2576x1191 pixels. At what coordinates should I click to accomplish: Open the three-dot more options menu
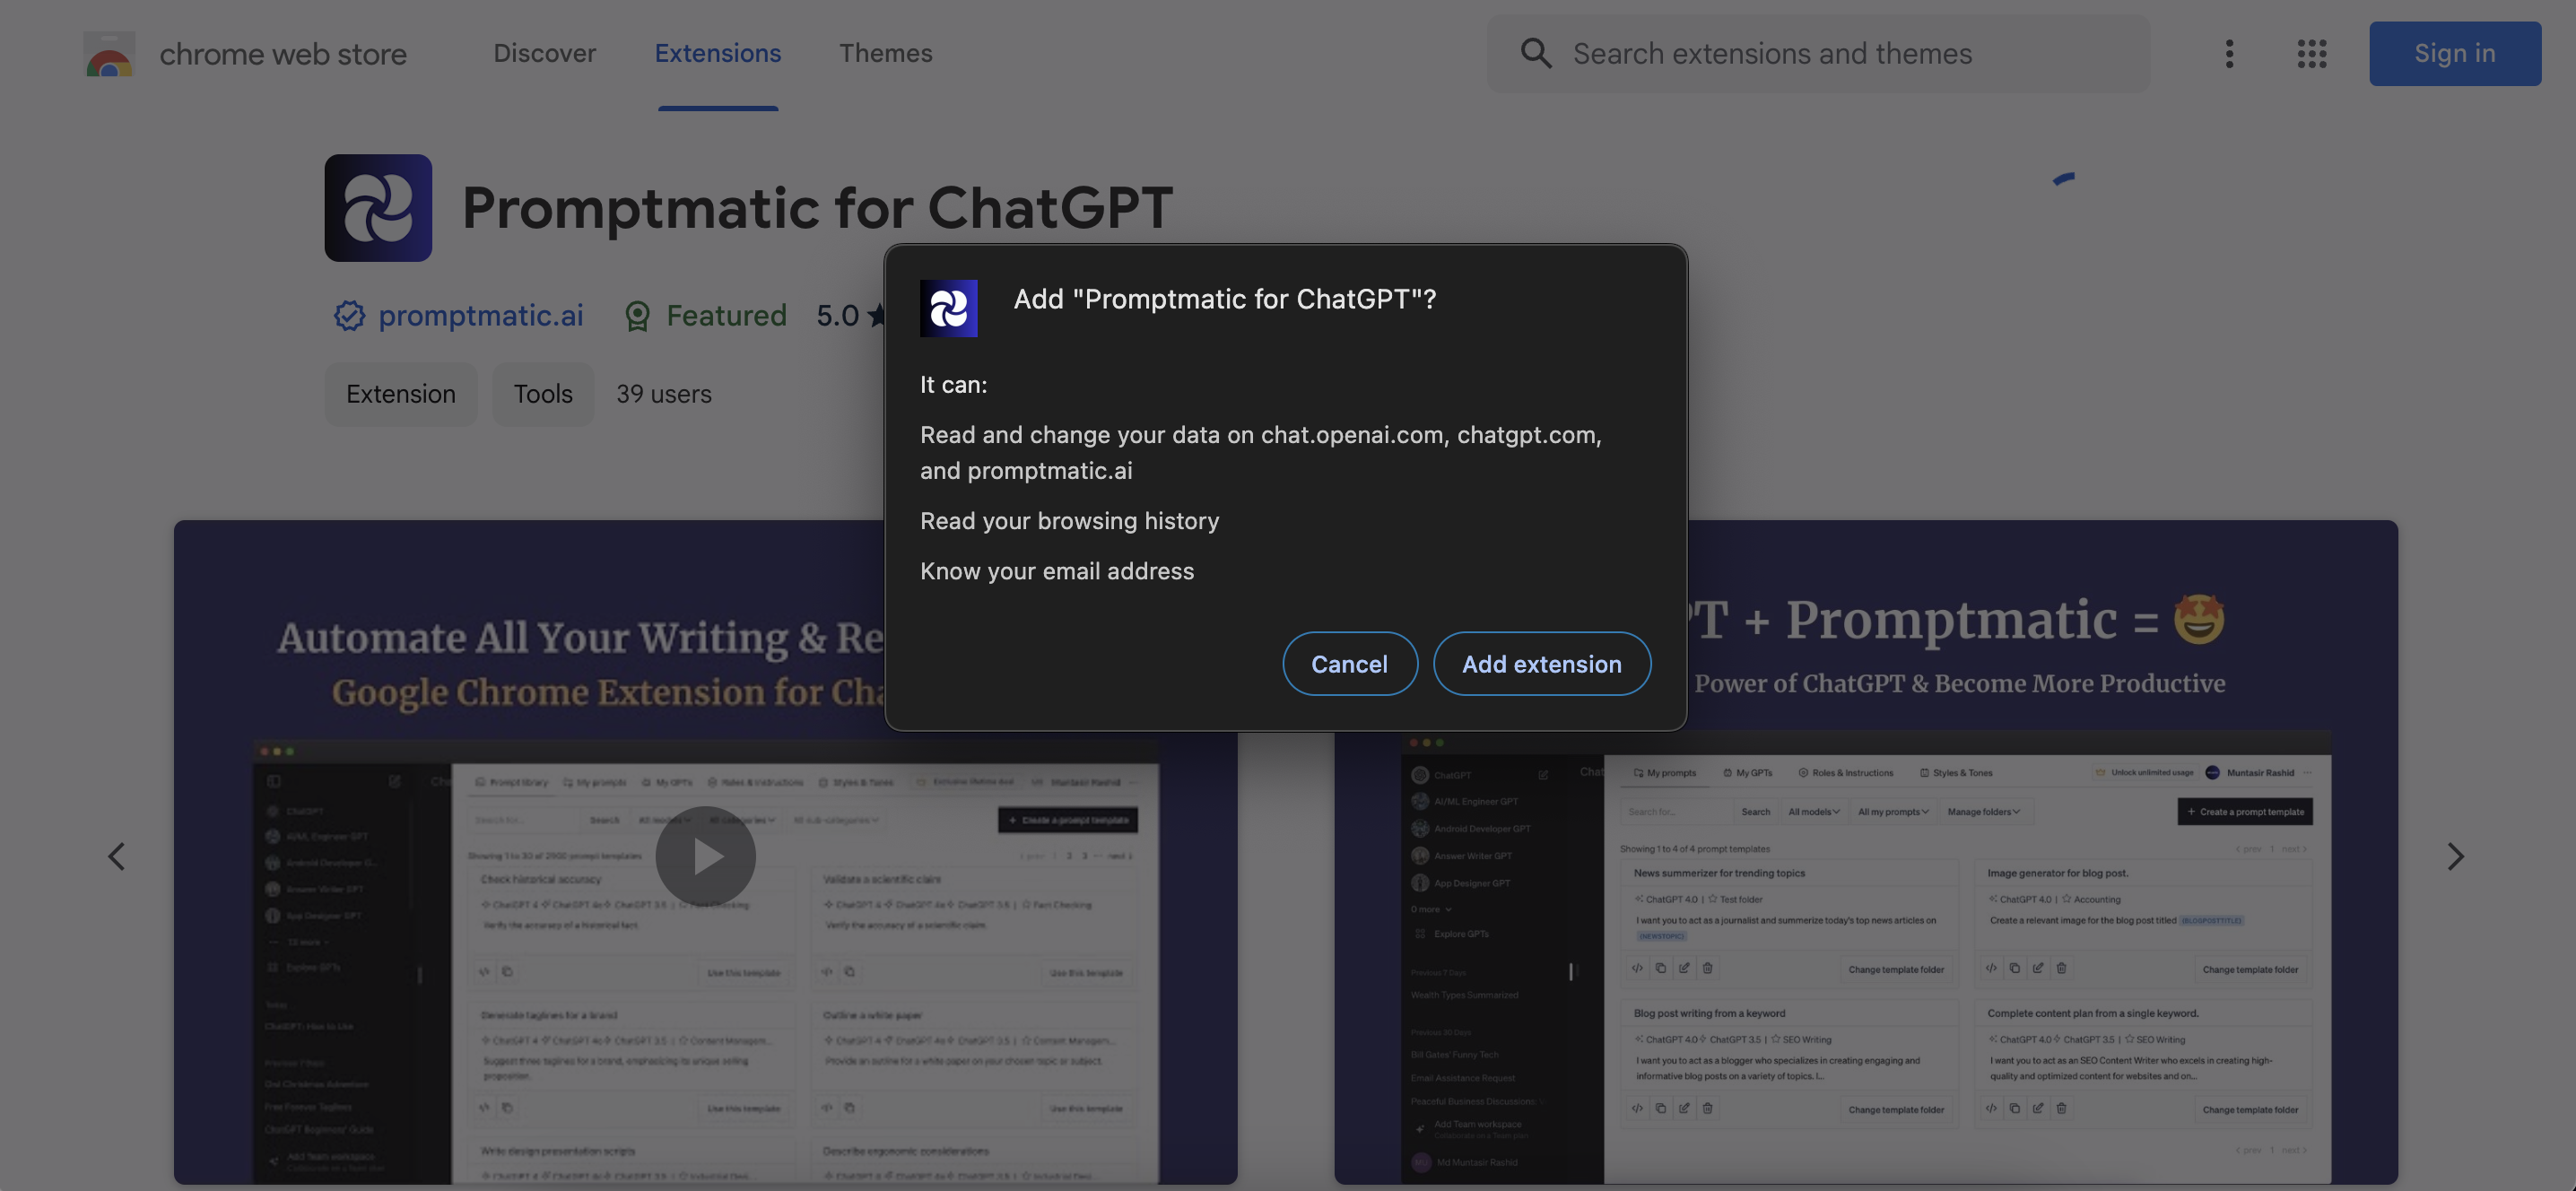[2229, 54]
